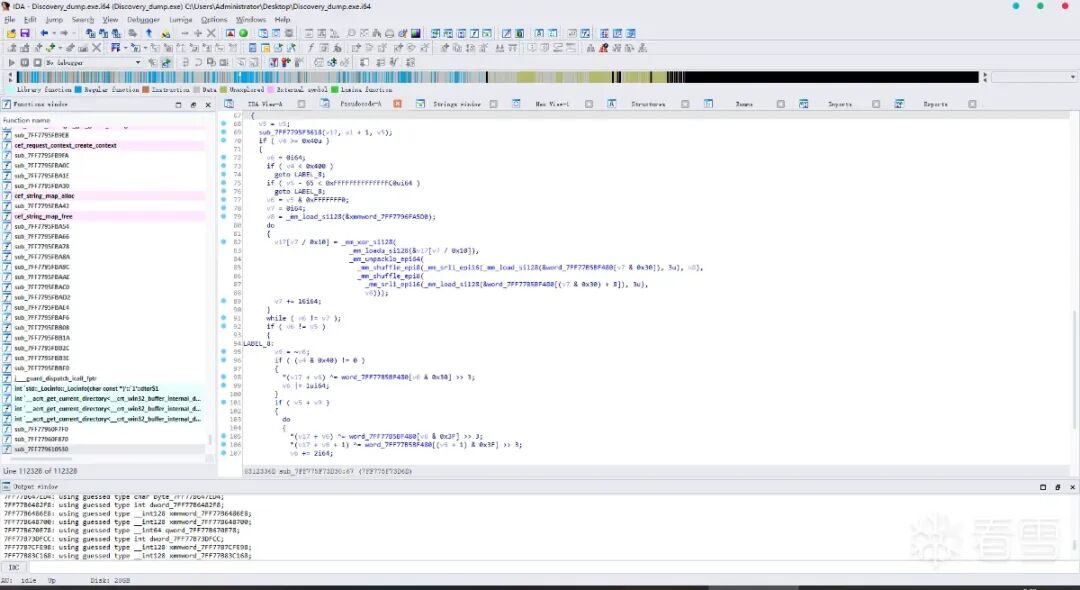This screenshot has height=590, width=1080.
Task: Start debugger process with the play icon
Action: pos(11,63)
